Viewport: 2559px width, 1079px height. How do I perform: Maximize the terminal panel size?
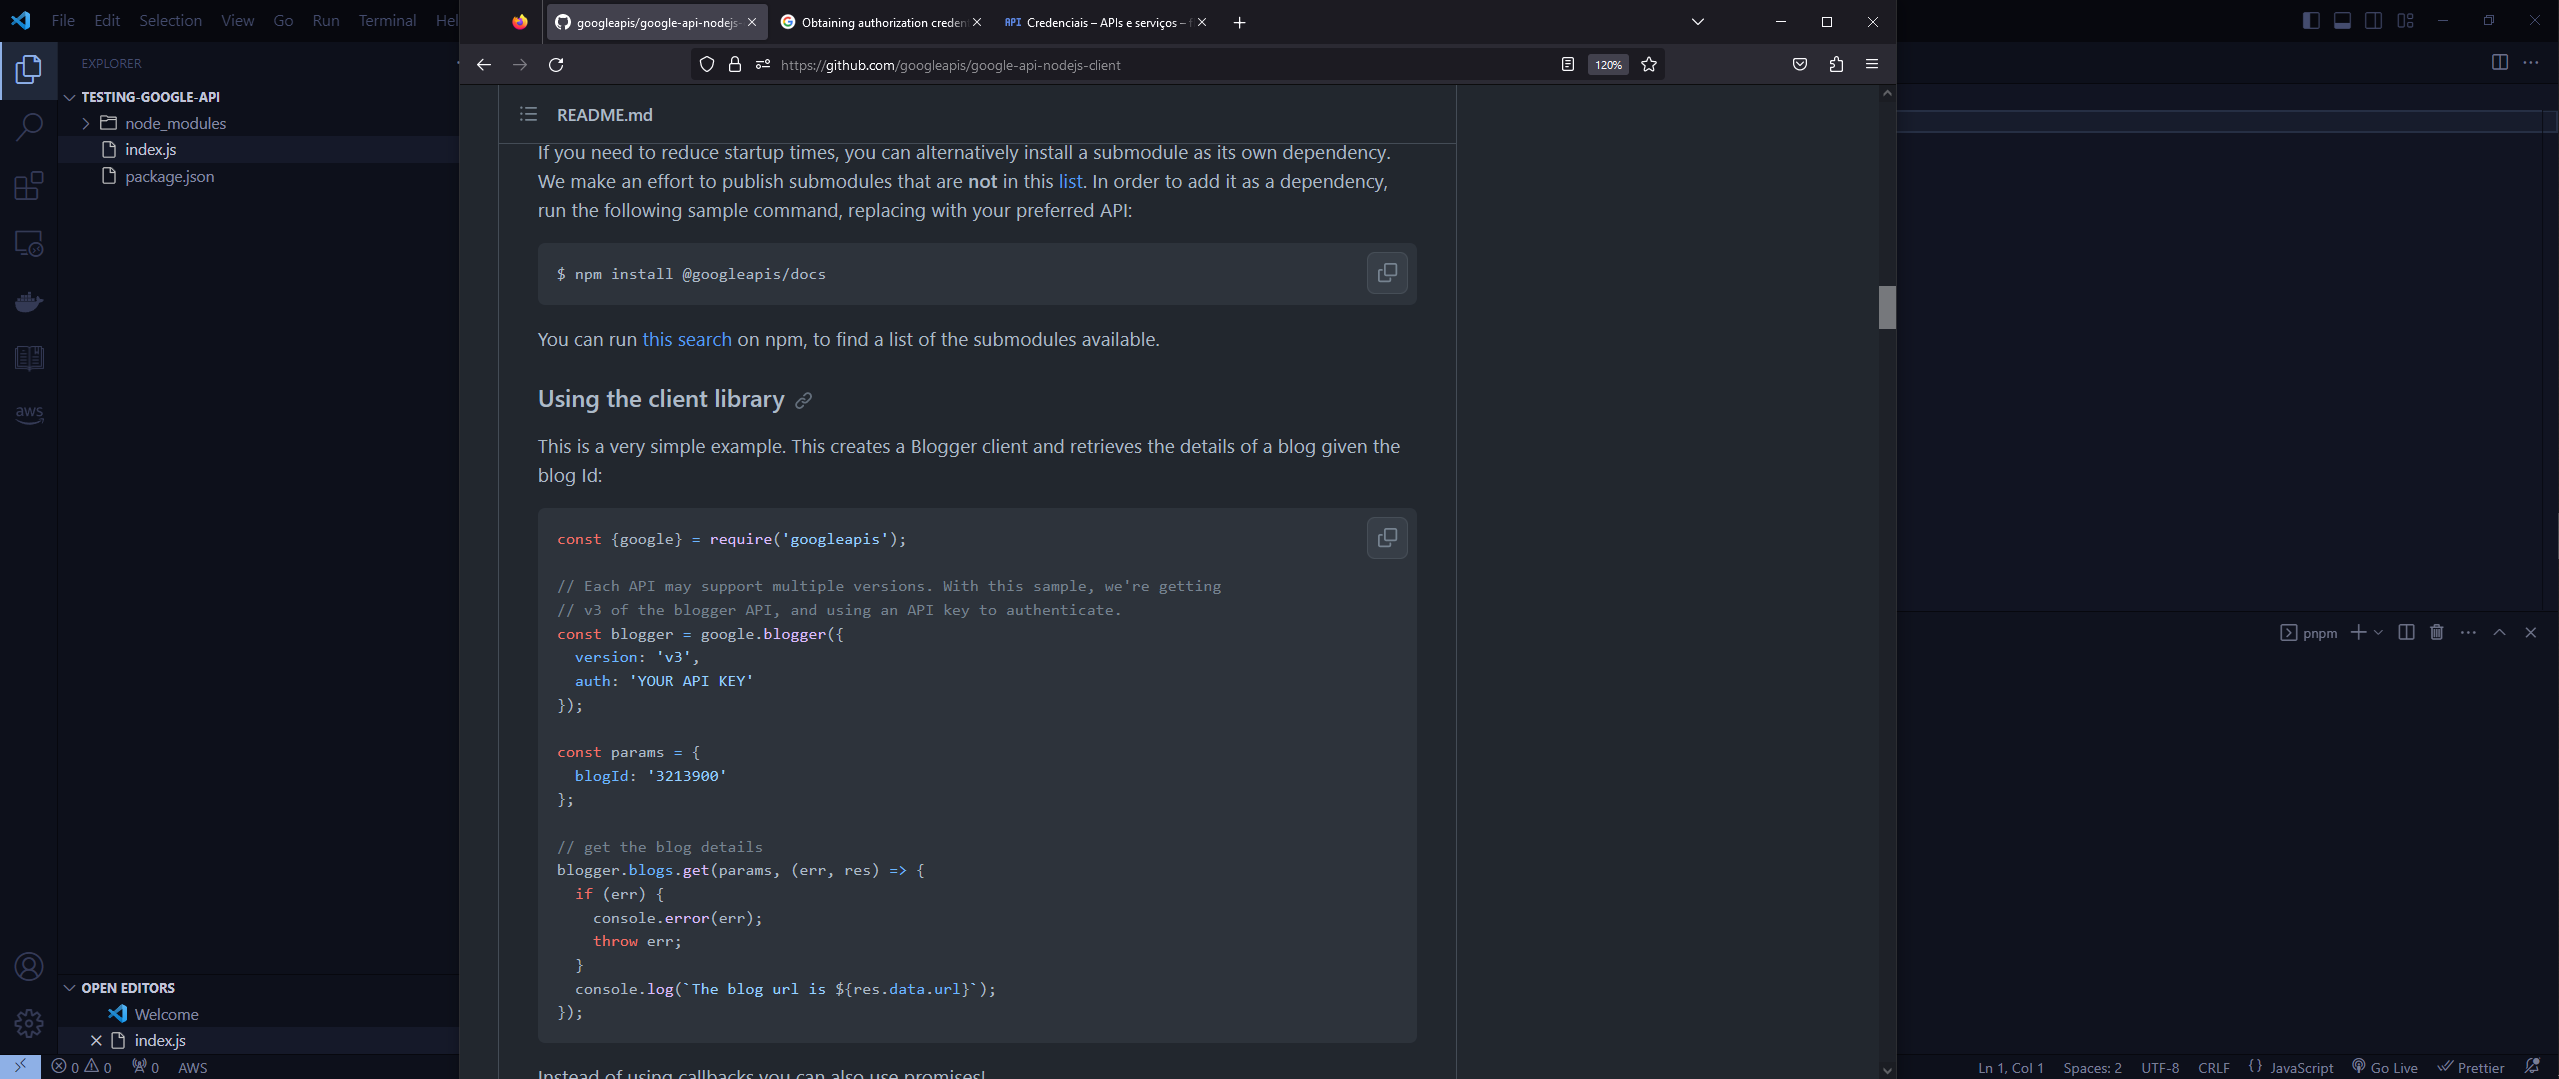(2499, 633)
